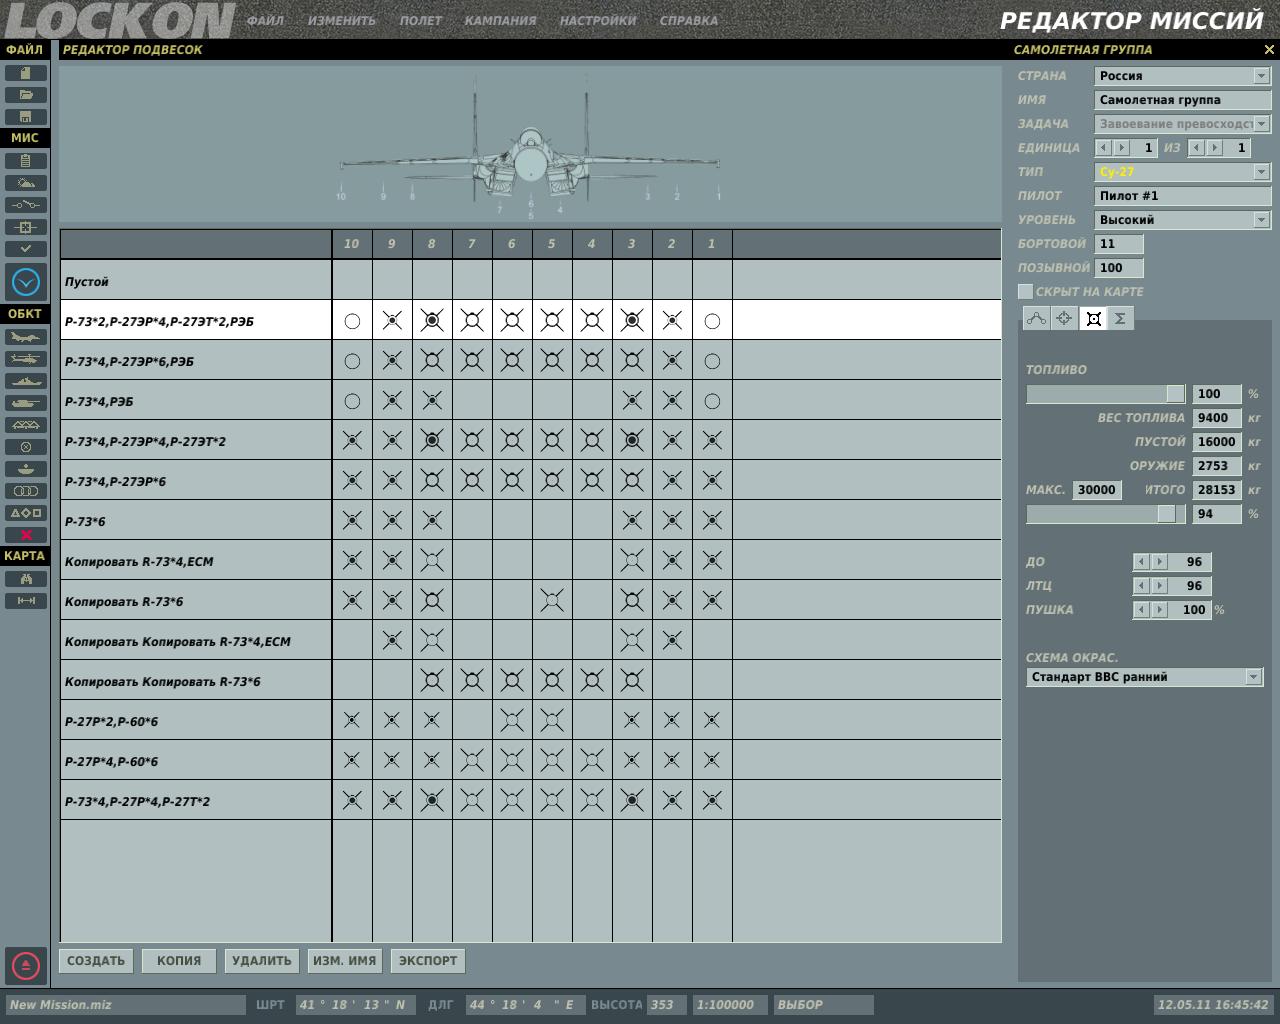Select payload Р-27Р*2,Р-60*6
Viewport: 1280px width, 1024px height.
point(531,721)
